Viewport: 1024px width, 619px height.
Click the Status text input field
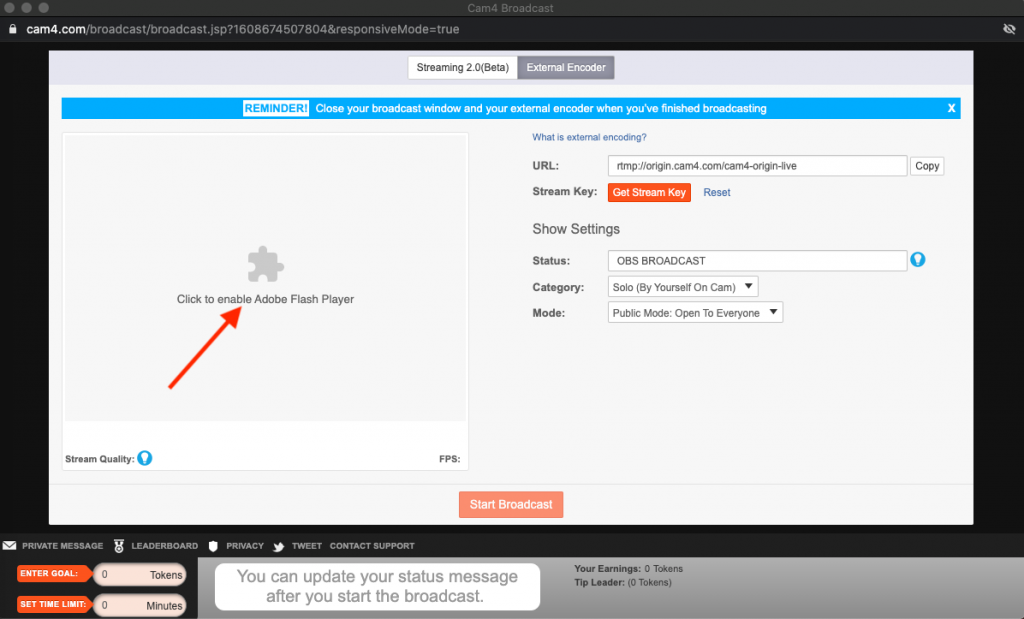pyautogui.click(x=757, y=261)
